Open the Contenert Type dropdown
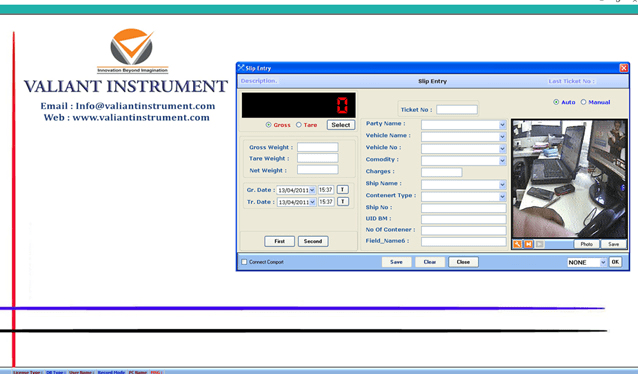The height and width of the screenshot is (374, 638). (x=503, y=197)
